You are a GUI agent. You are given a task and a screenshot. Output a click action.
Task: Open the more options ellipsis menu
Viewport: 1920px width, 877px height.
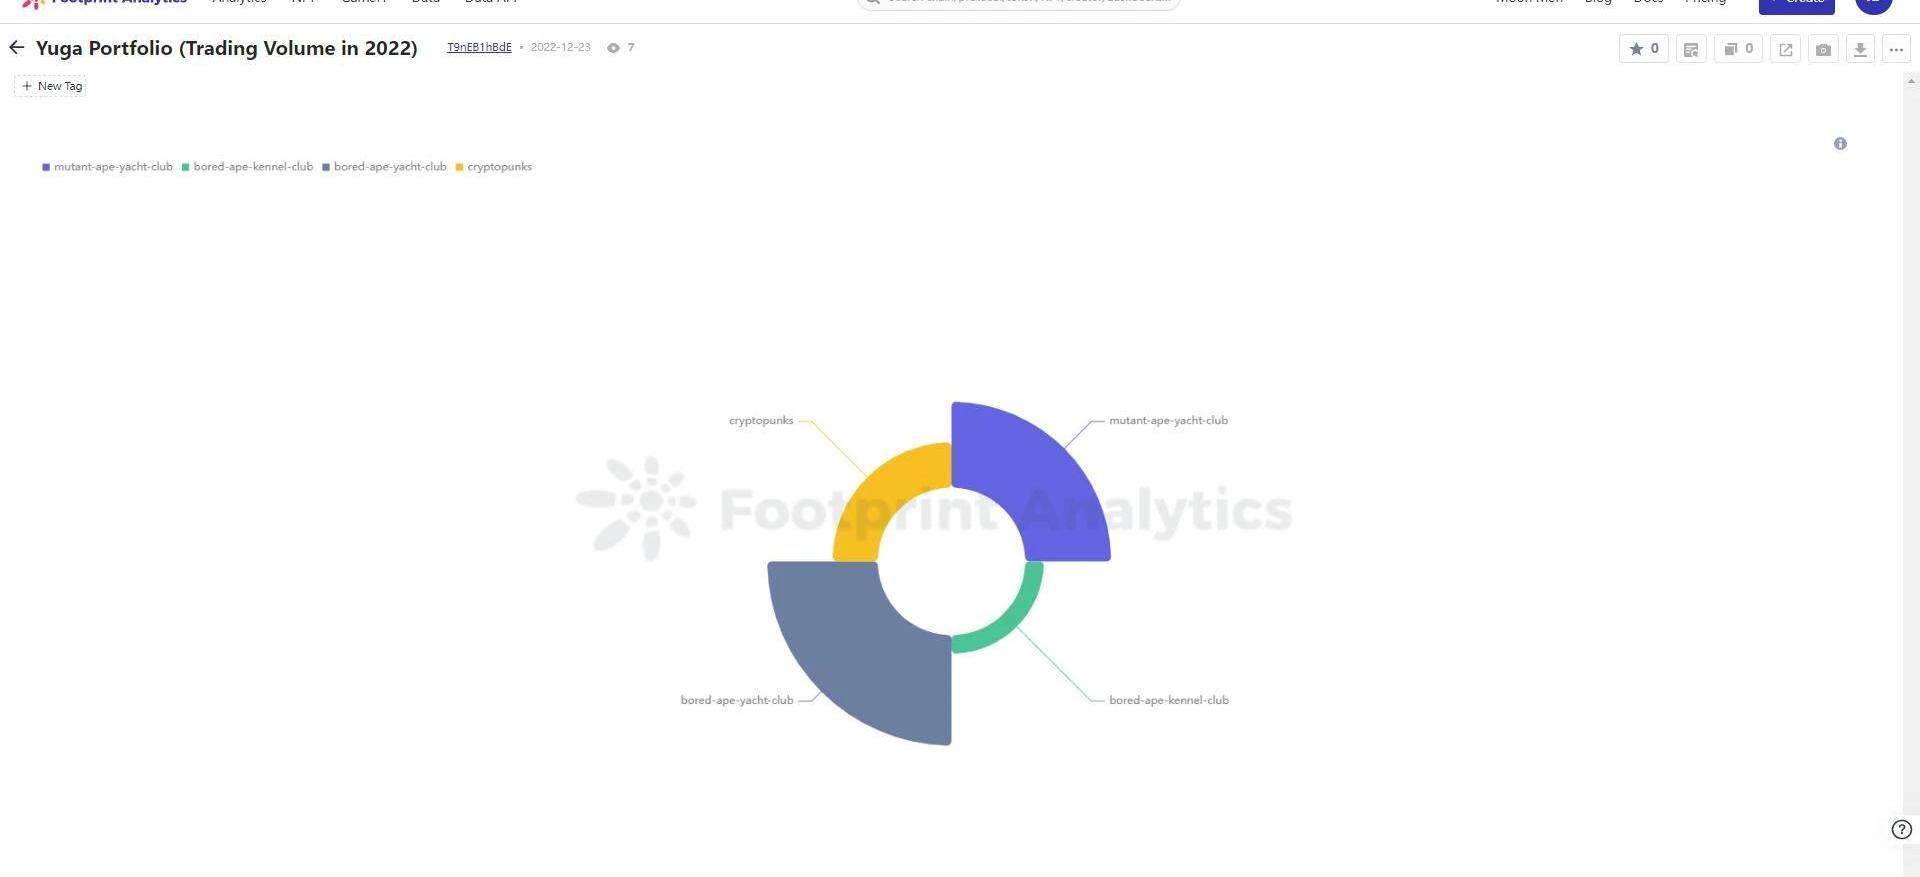click(1896, 49)
